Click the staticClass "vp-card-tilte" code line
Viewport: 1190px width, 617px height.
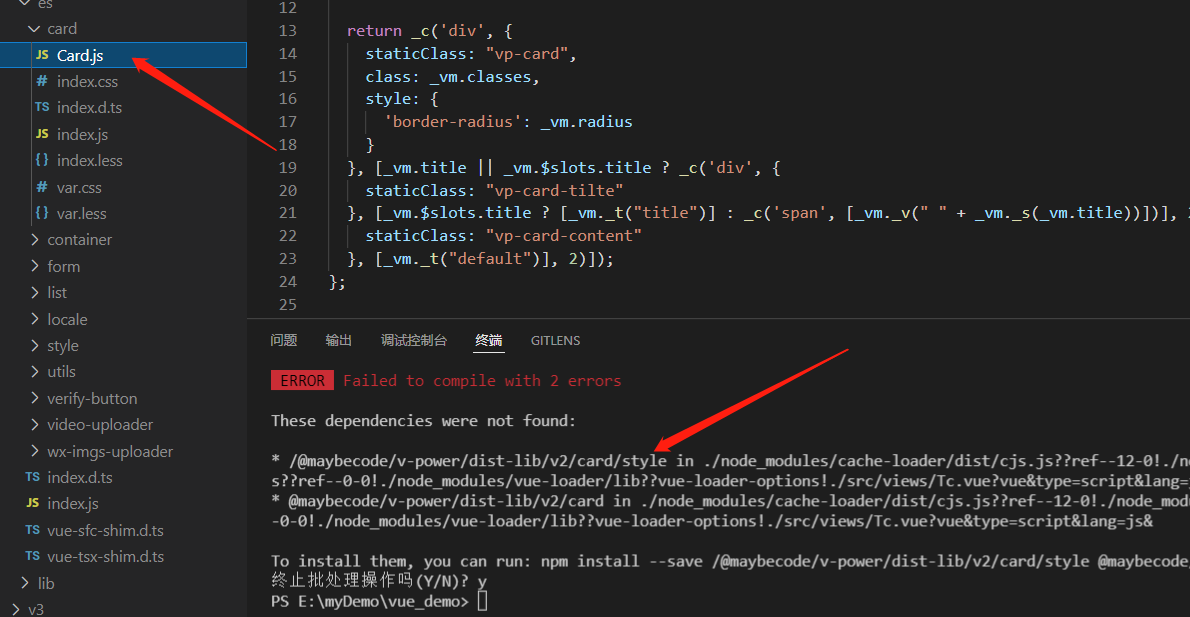tap(494, 190)
